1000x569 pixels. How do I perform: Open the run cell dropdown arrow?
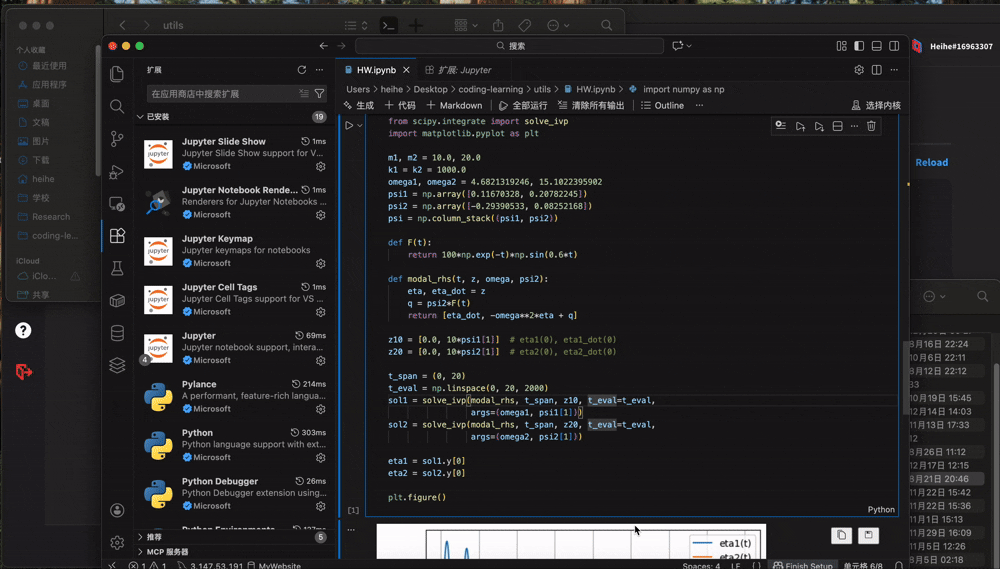click(360, 126)
